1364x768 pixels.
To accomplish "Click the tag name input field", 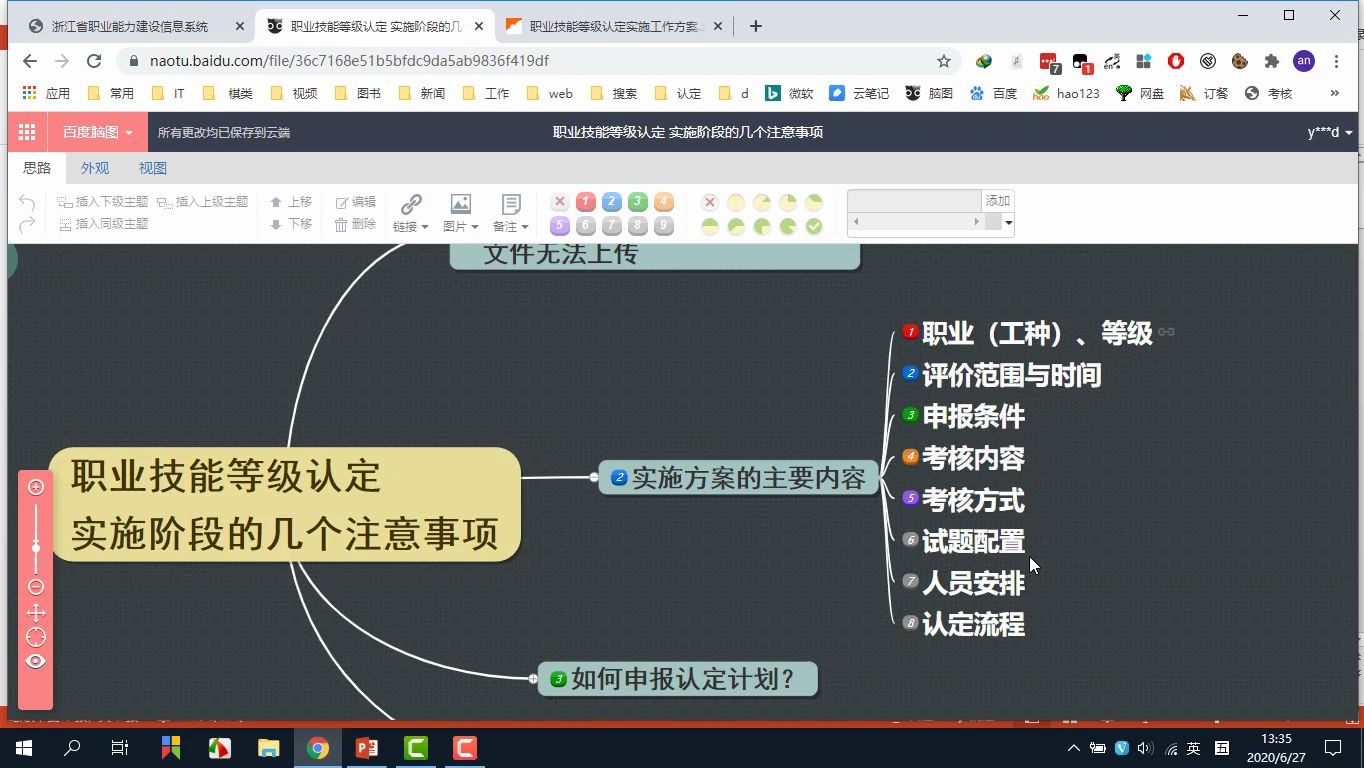I will (x=915, y=201).
